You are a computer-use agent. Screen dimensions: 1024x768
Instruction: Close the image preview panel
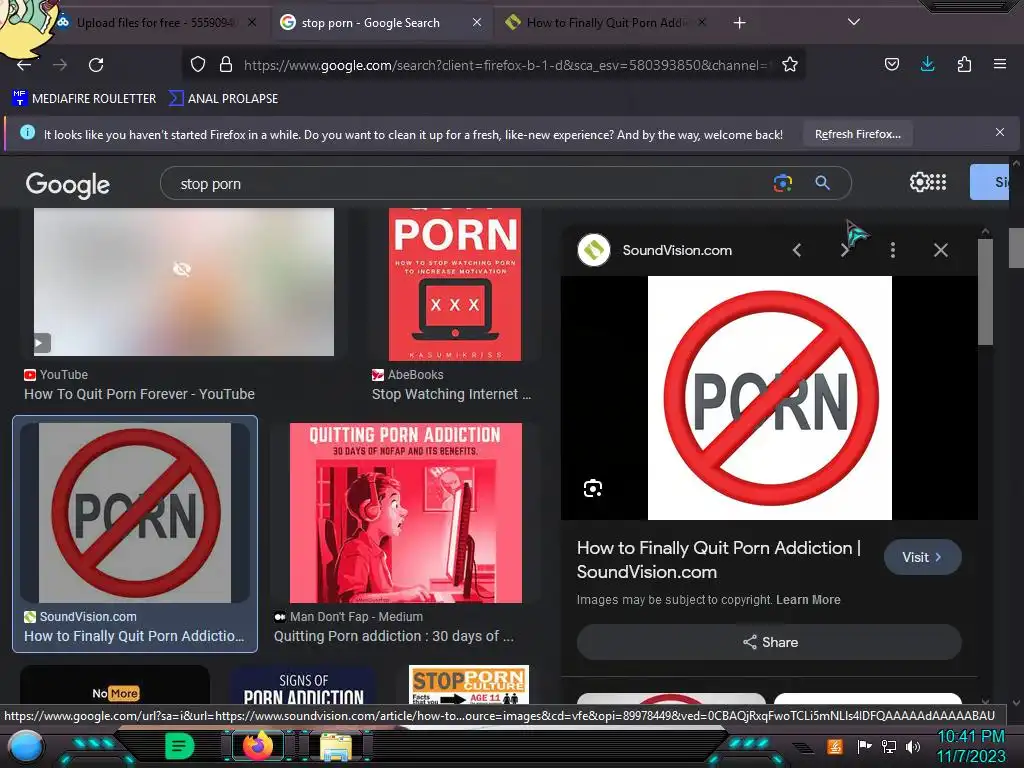point(940,250)
